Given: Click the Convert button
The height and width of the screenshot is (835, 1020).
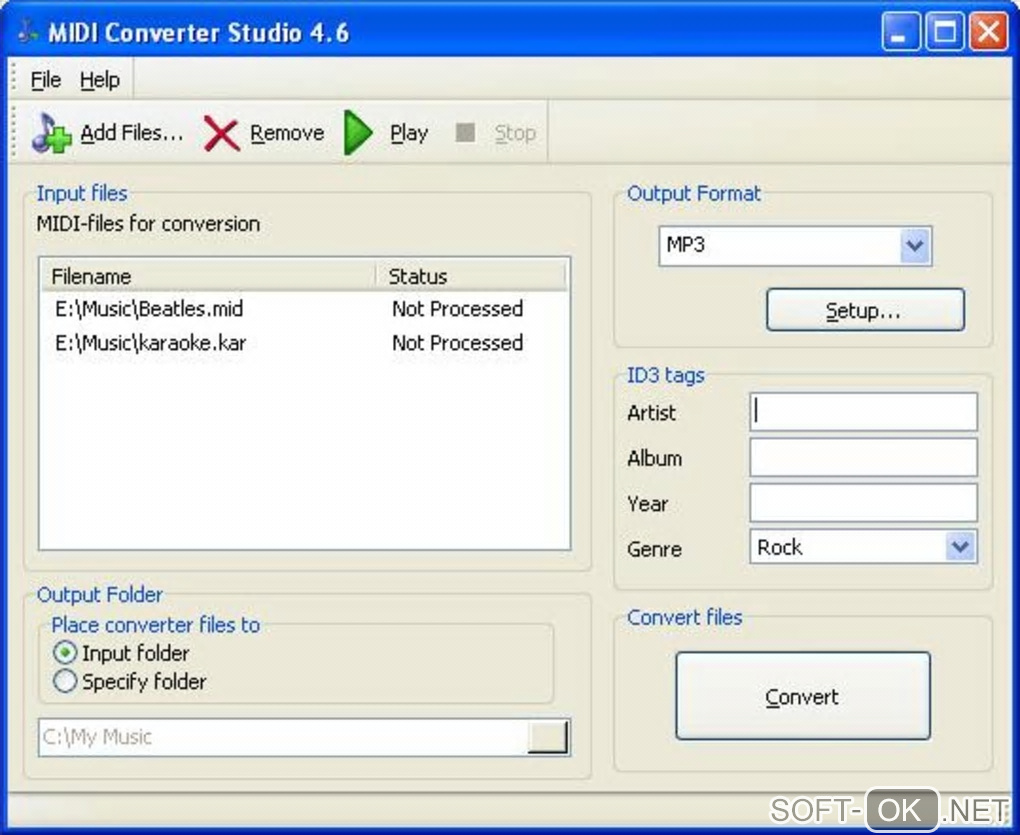Looking at the screenshot, I should click(x=803, y=696).
